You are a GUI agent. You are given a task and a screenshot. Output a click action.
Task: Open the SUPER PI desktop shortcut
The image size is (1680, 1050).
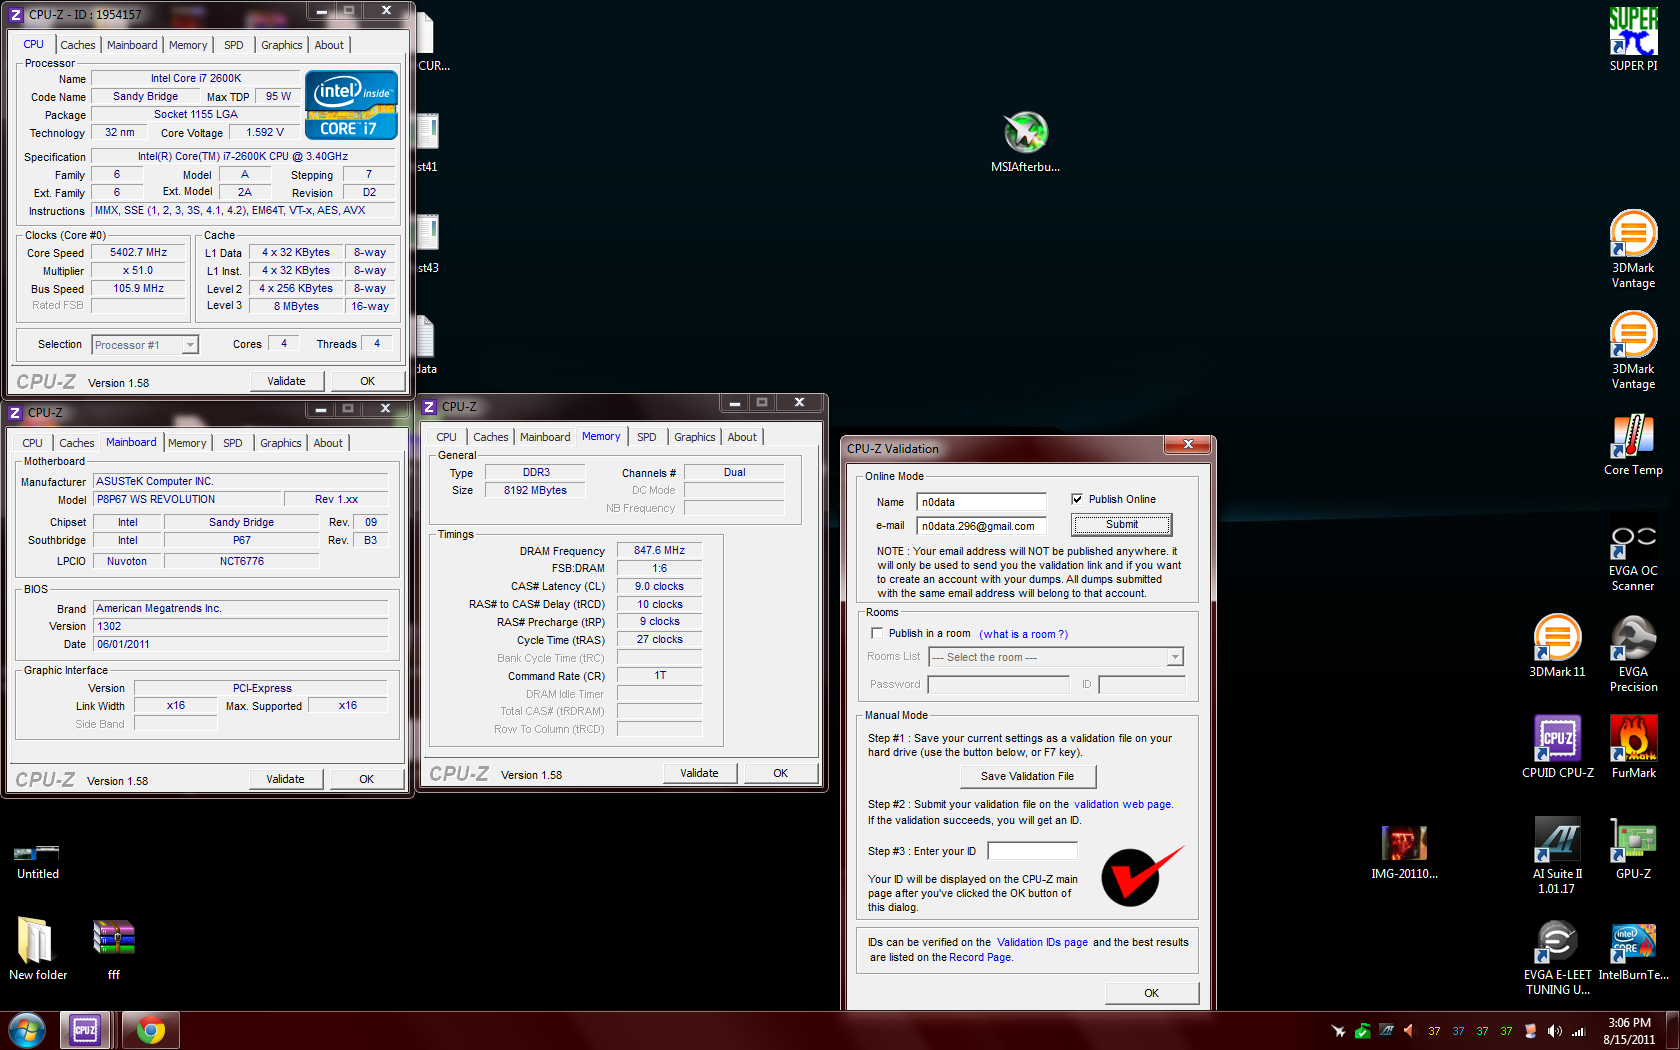1633,40
